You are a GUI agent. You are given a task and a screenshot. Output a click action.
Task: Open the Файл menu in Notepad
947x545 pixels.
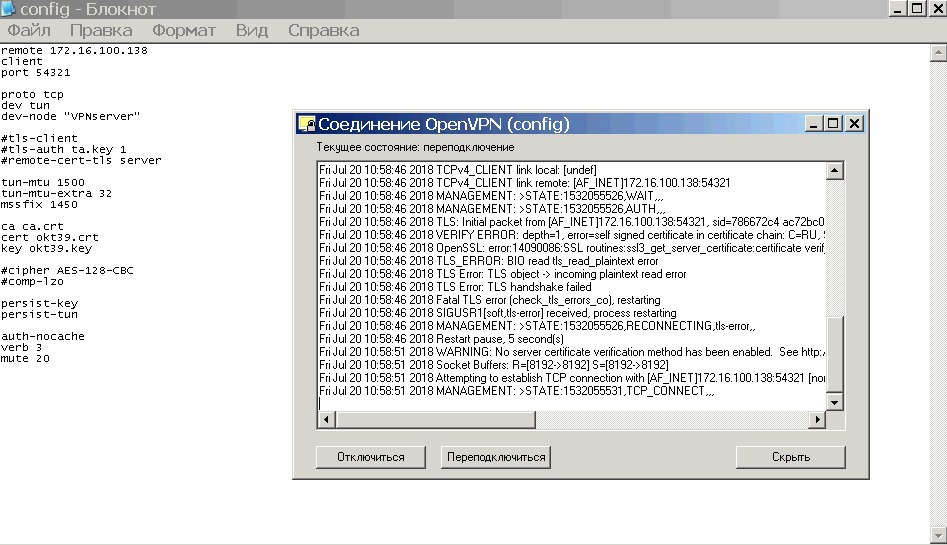[x=28, y=30]
